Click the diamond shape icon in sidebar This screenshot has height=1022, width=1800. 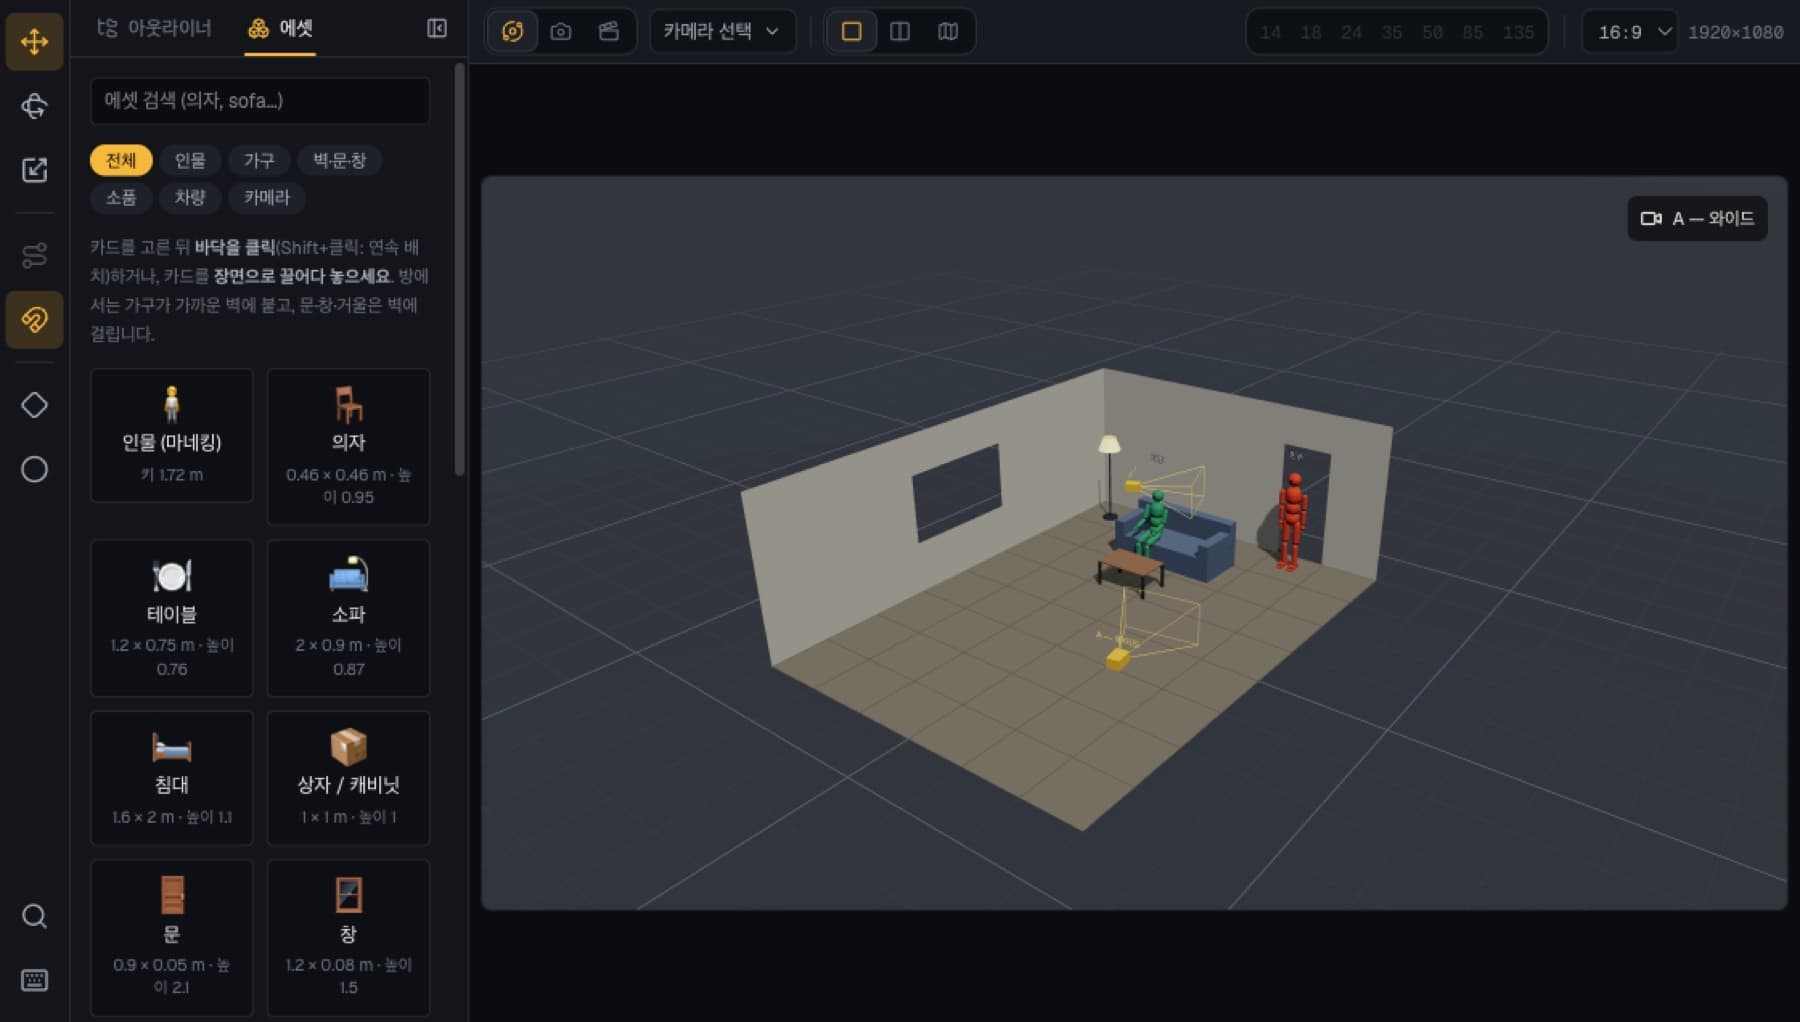tap(34, 405)
